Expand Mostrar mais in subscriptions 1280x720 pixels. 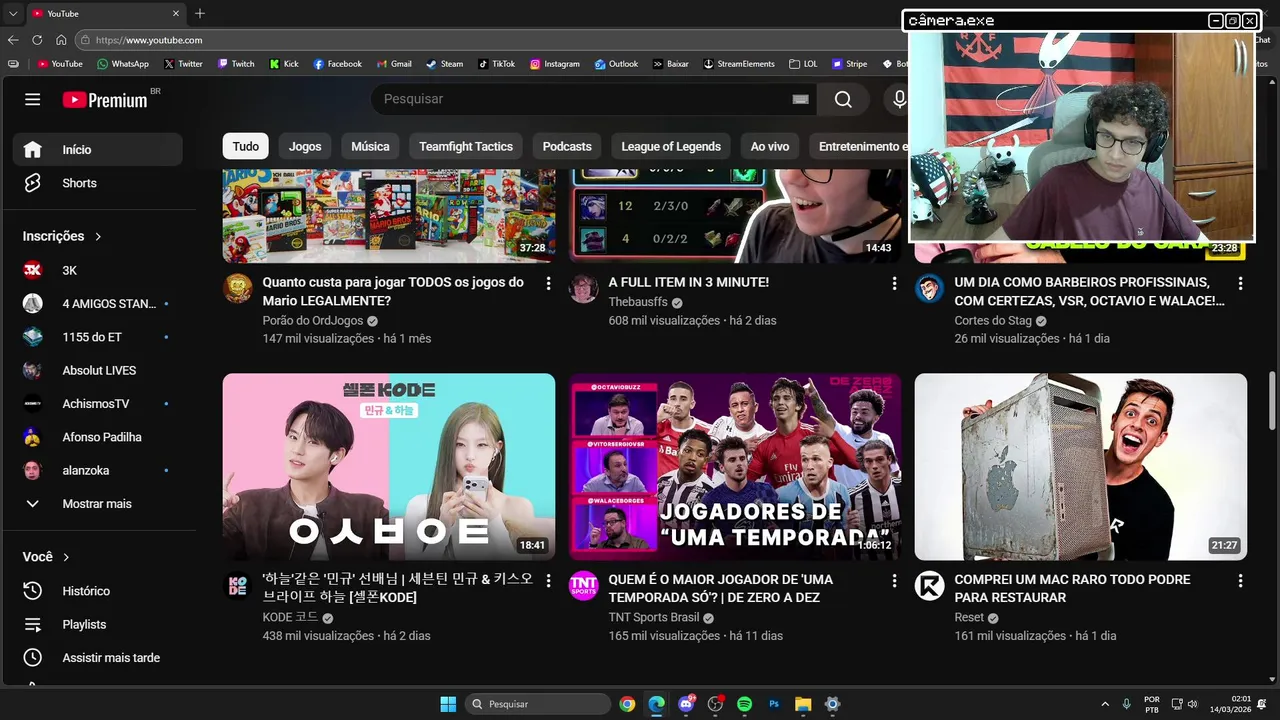click(98, 504)
